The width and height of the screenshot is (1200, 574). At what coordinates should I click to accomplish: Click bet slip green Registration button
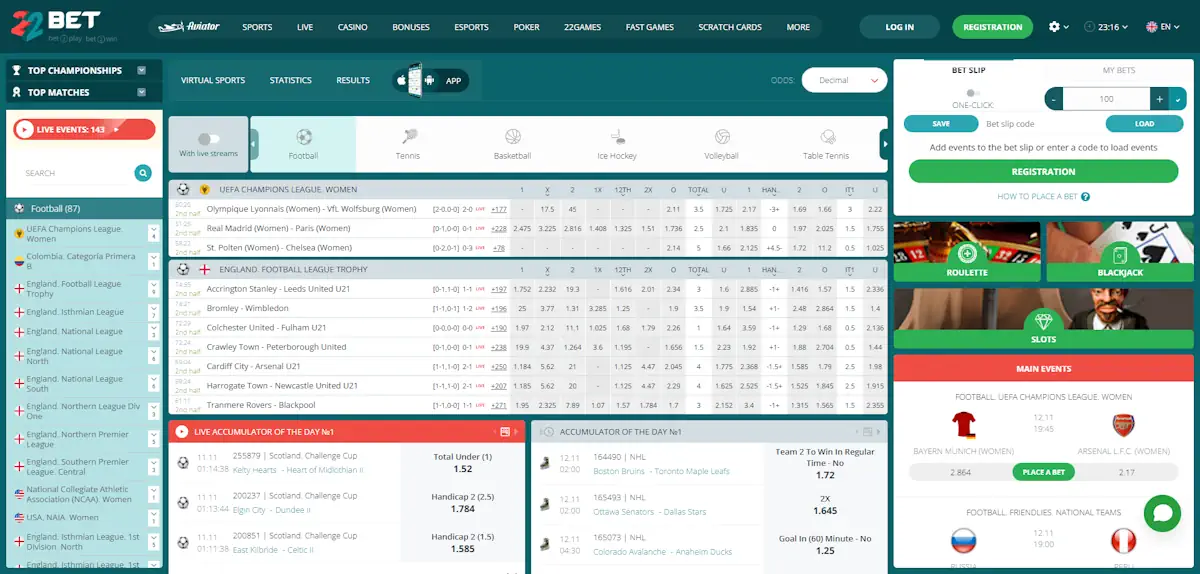[x=1043, y=172]
